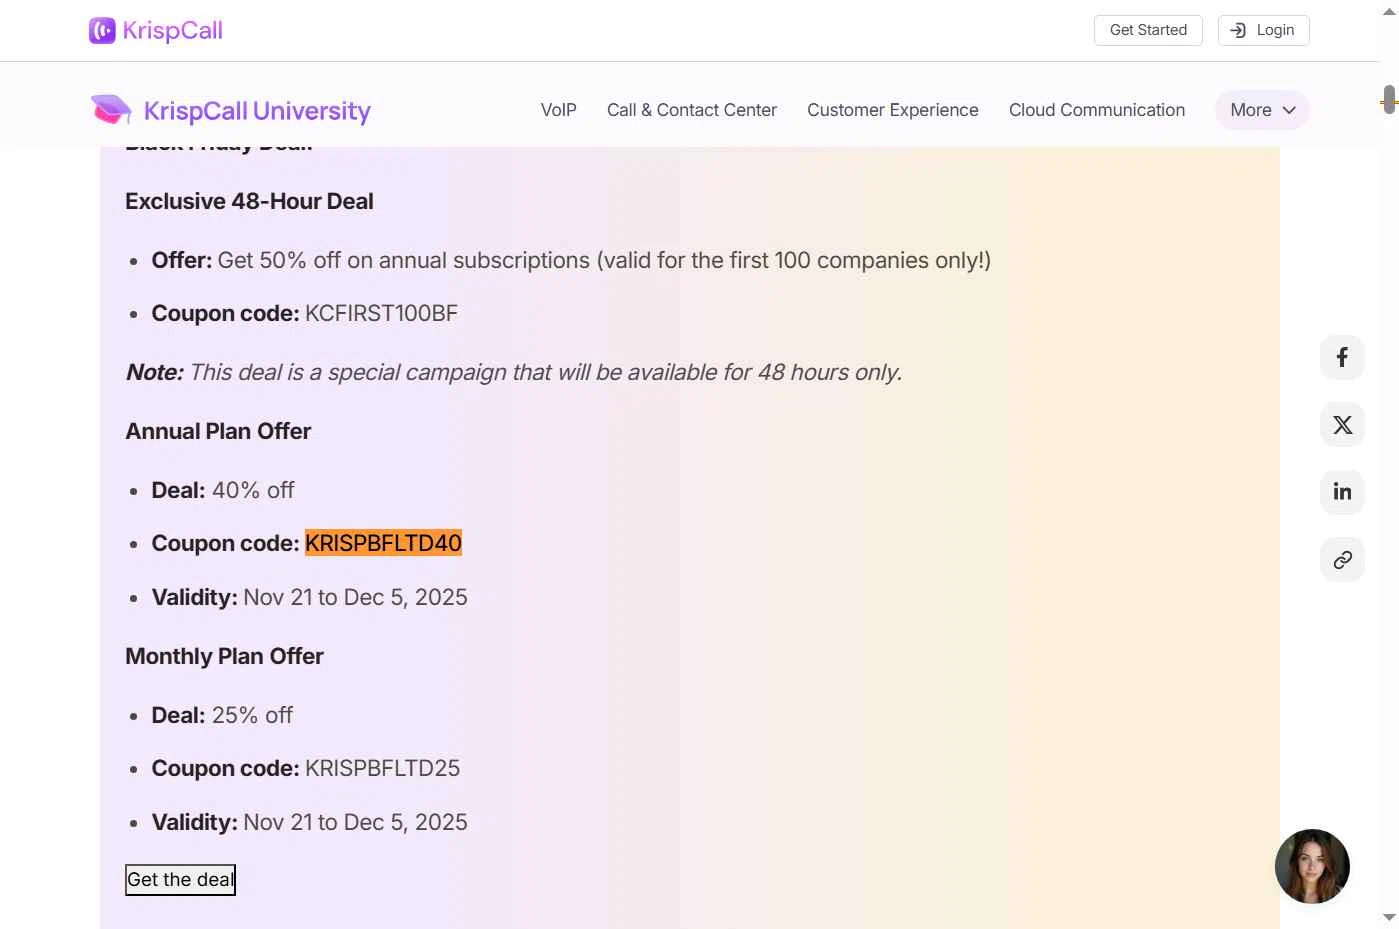Open the KrispCall University graduation cap logo
The height and width of the screenshot is (929, 1399).
(111, 110)
